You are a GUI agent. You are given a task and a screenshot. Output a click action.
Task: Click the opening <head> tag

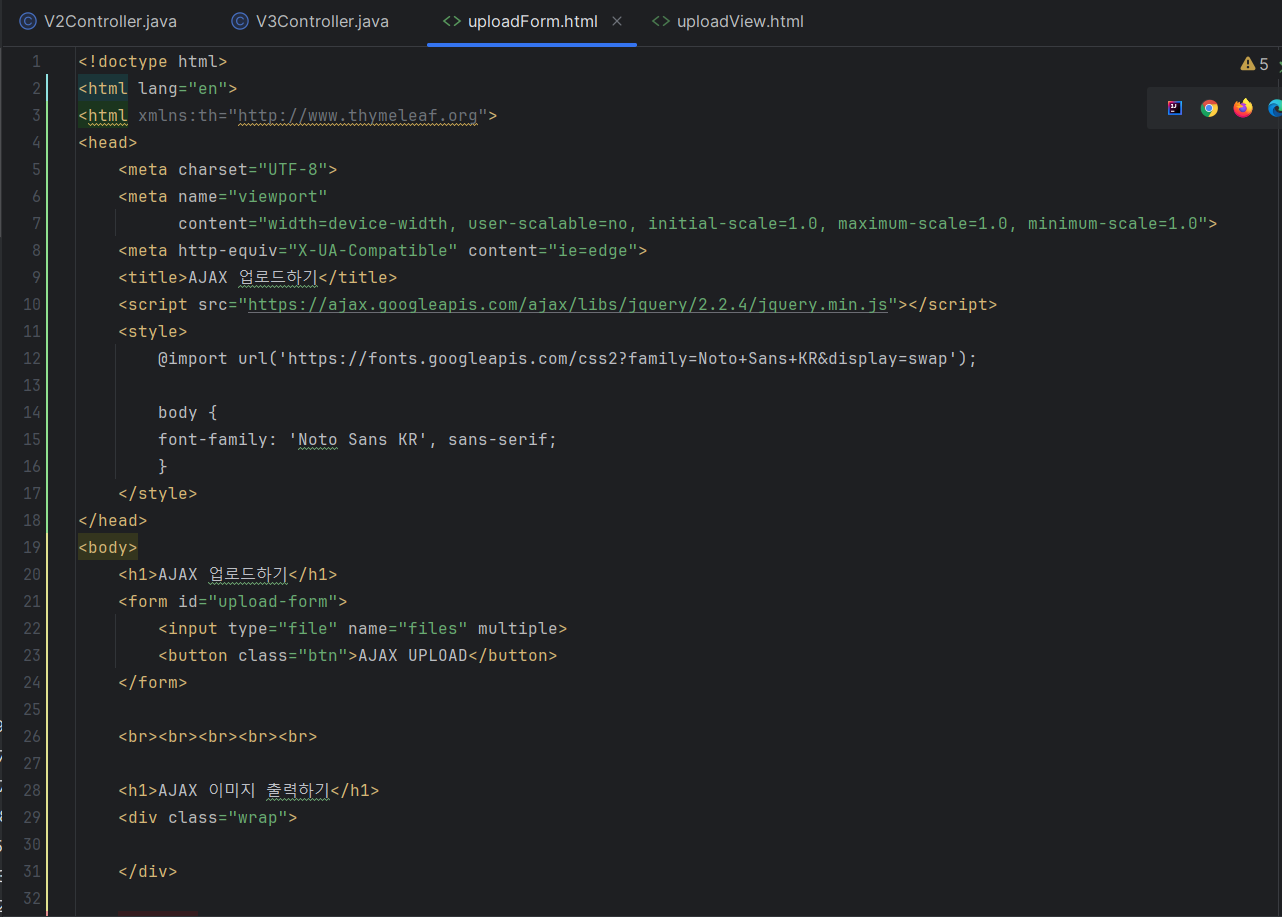click(108, 143)
